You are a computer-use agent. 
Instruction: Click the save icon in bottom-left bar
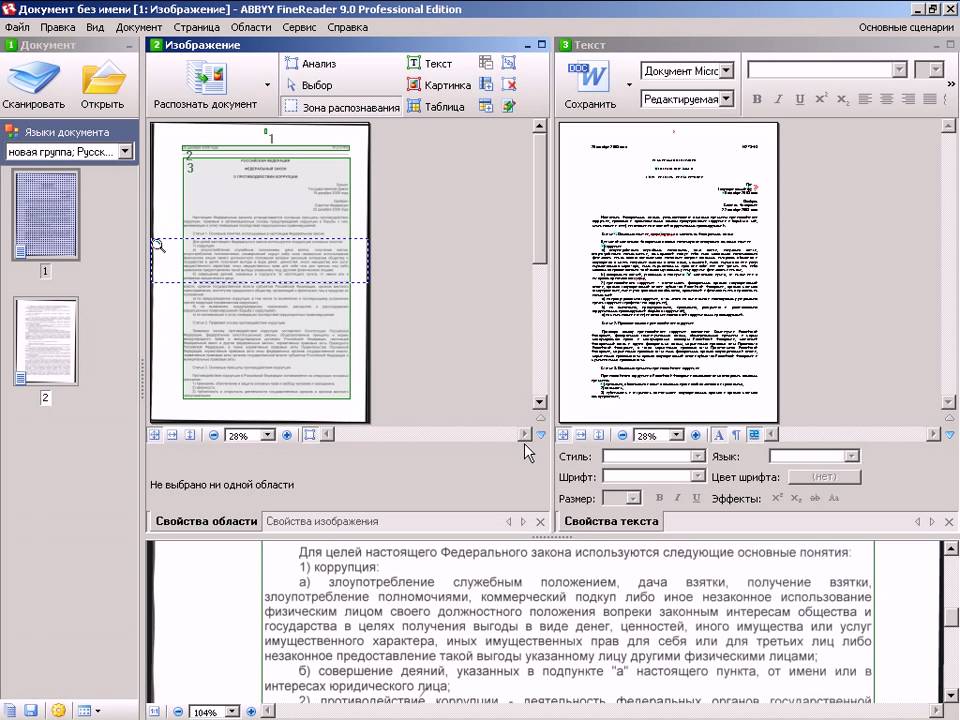(x=31, y=710)
